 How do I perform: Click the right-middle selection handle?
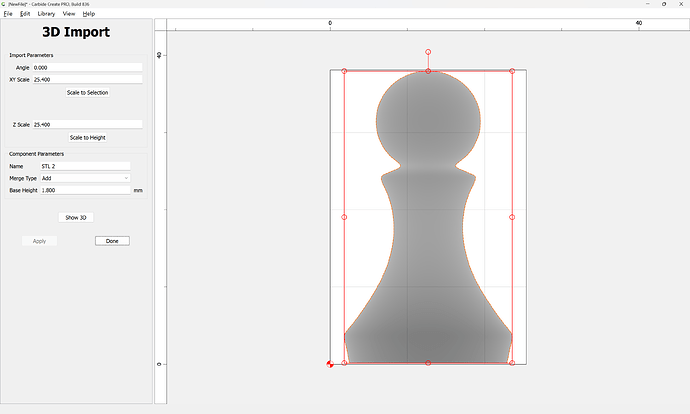click(x=512, y=217)
